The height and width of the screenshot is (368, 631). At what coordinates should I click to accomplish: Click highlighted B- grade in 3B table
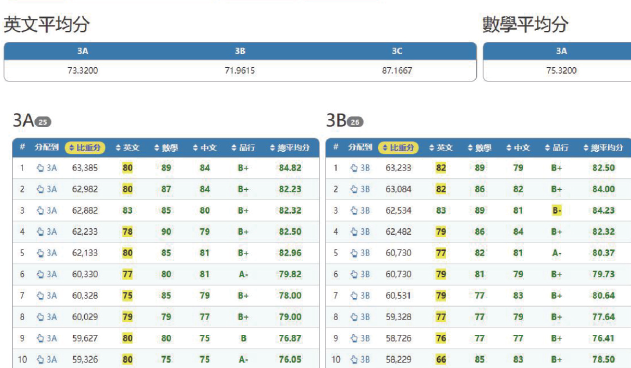pos(557,211)
